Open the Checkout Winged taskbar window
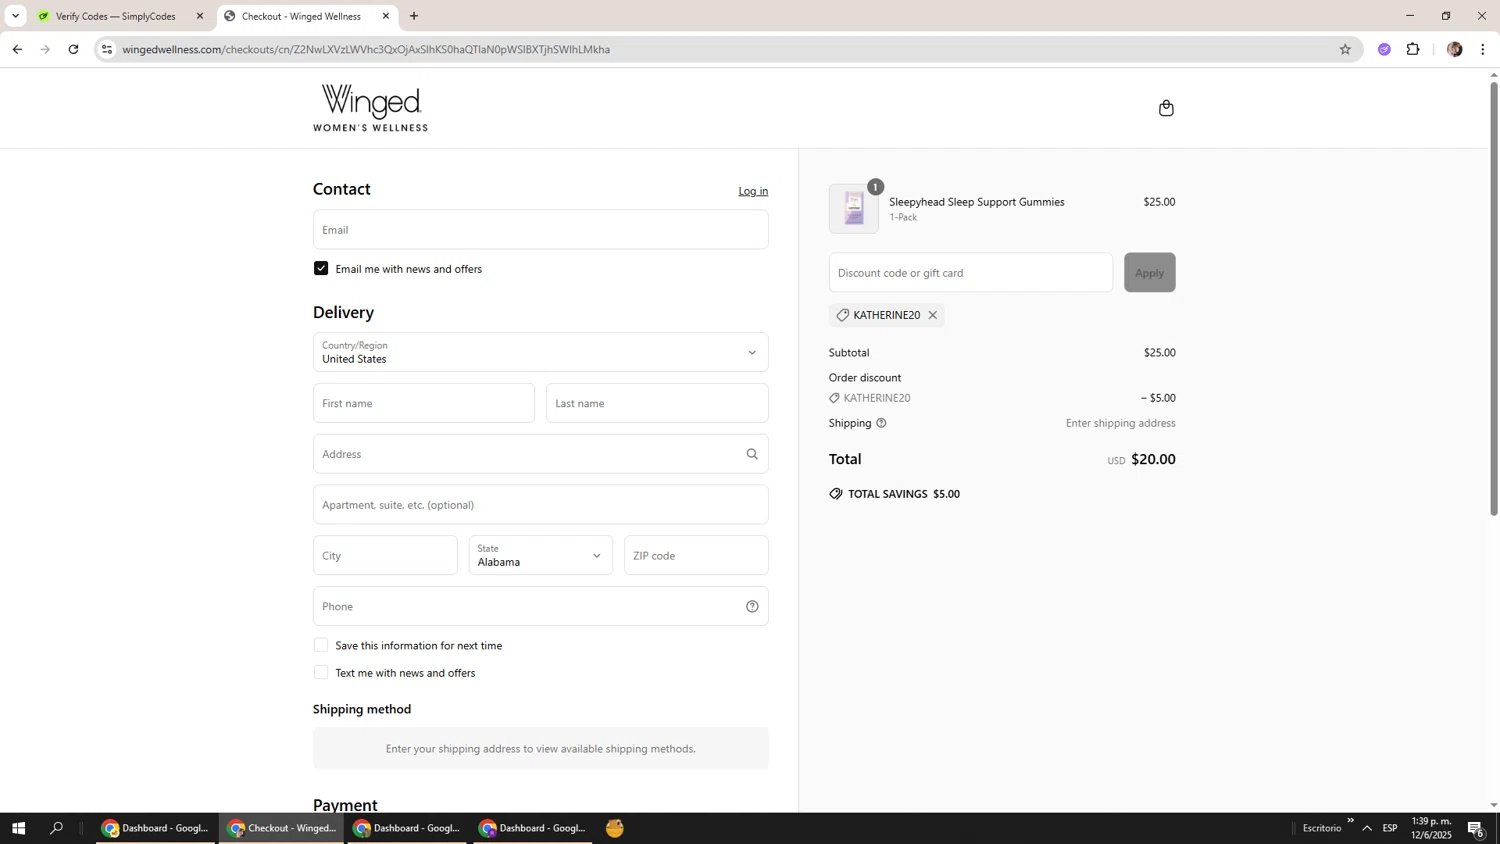 (x=281, y=828)
